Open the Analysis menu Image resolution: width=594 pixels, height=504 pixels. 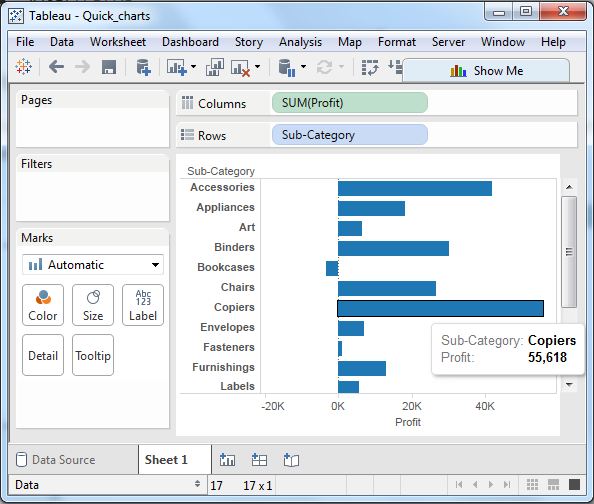click(300, 42)
